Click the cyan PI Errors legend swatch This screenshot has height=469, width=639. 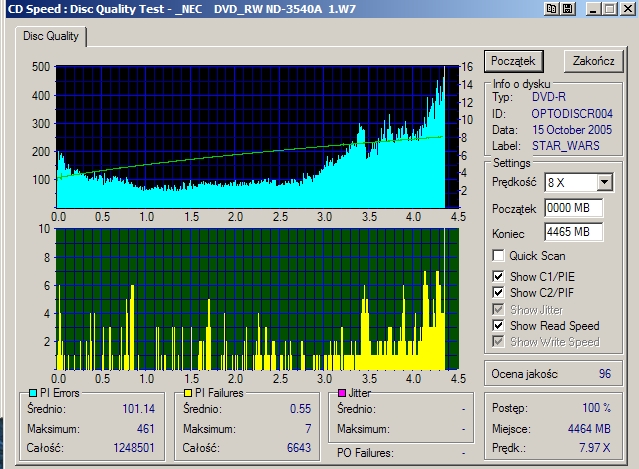click(33, 393)
